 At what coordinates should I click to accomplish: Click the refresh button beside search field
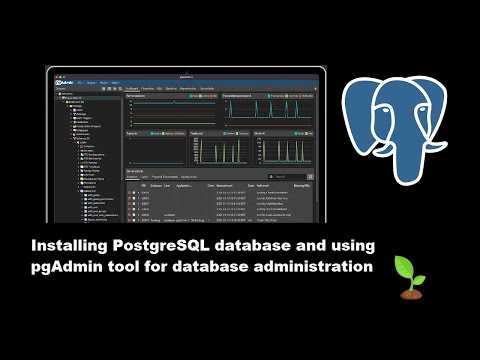[310, 177]
